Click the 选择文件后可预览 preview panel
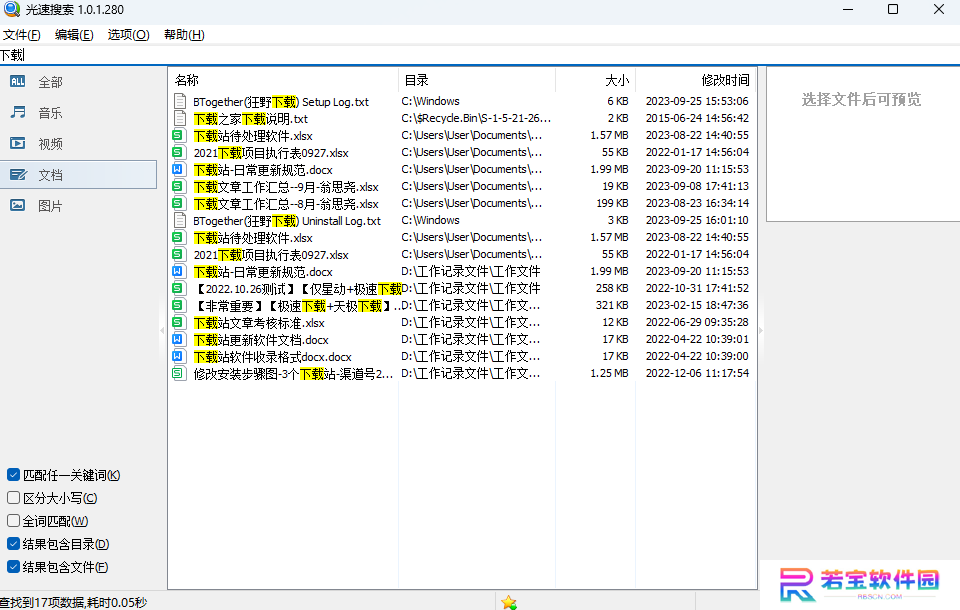 pos(862,145)
